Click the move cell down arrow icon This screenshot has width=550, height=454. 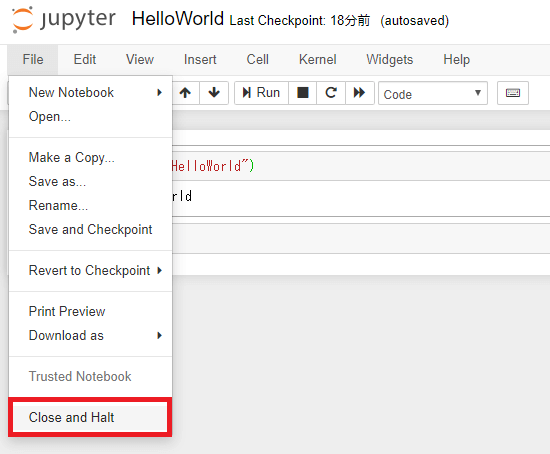pos(214,93)
